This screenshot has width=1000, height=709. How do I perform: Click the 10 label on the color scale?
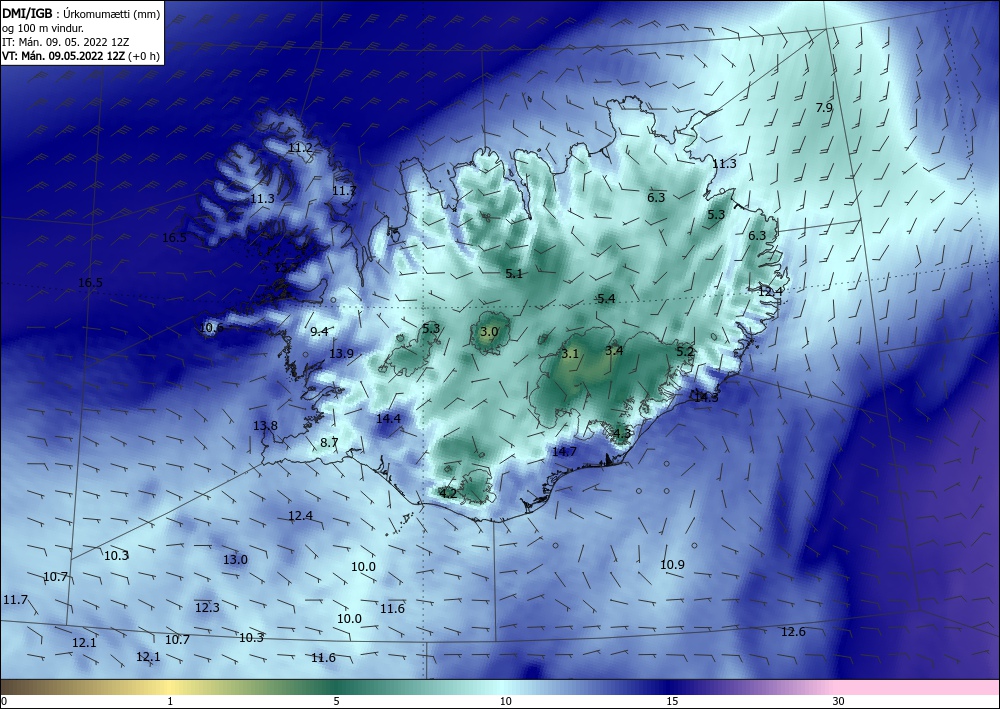click(x=506, y=701)
